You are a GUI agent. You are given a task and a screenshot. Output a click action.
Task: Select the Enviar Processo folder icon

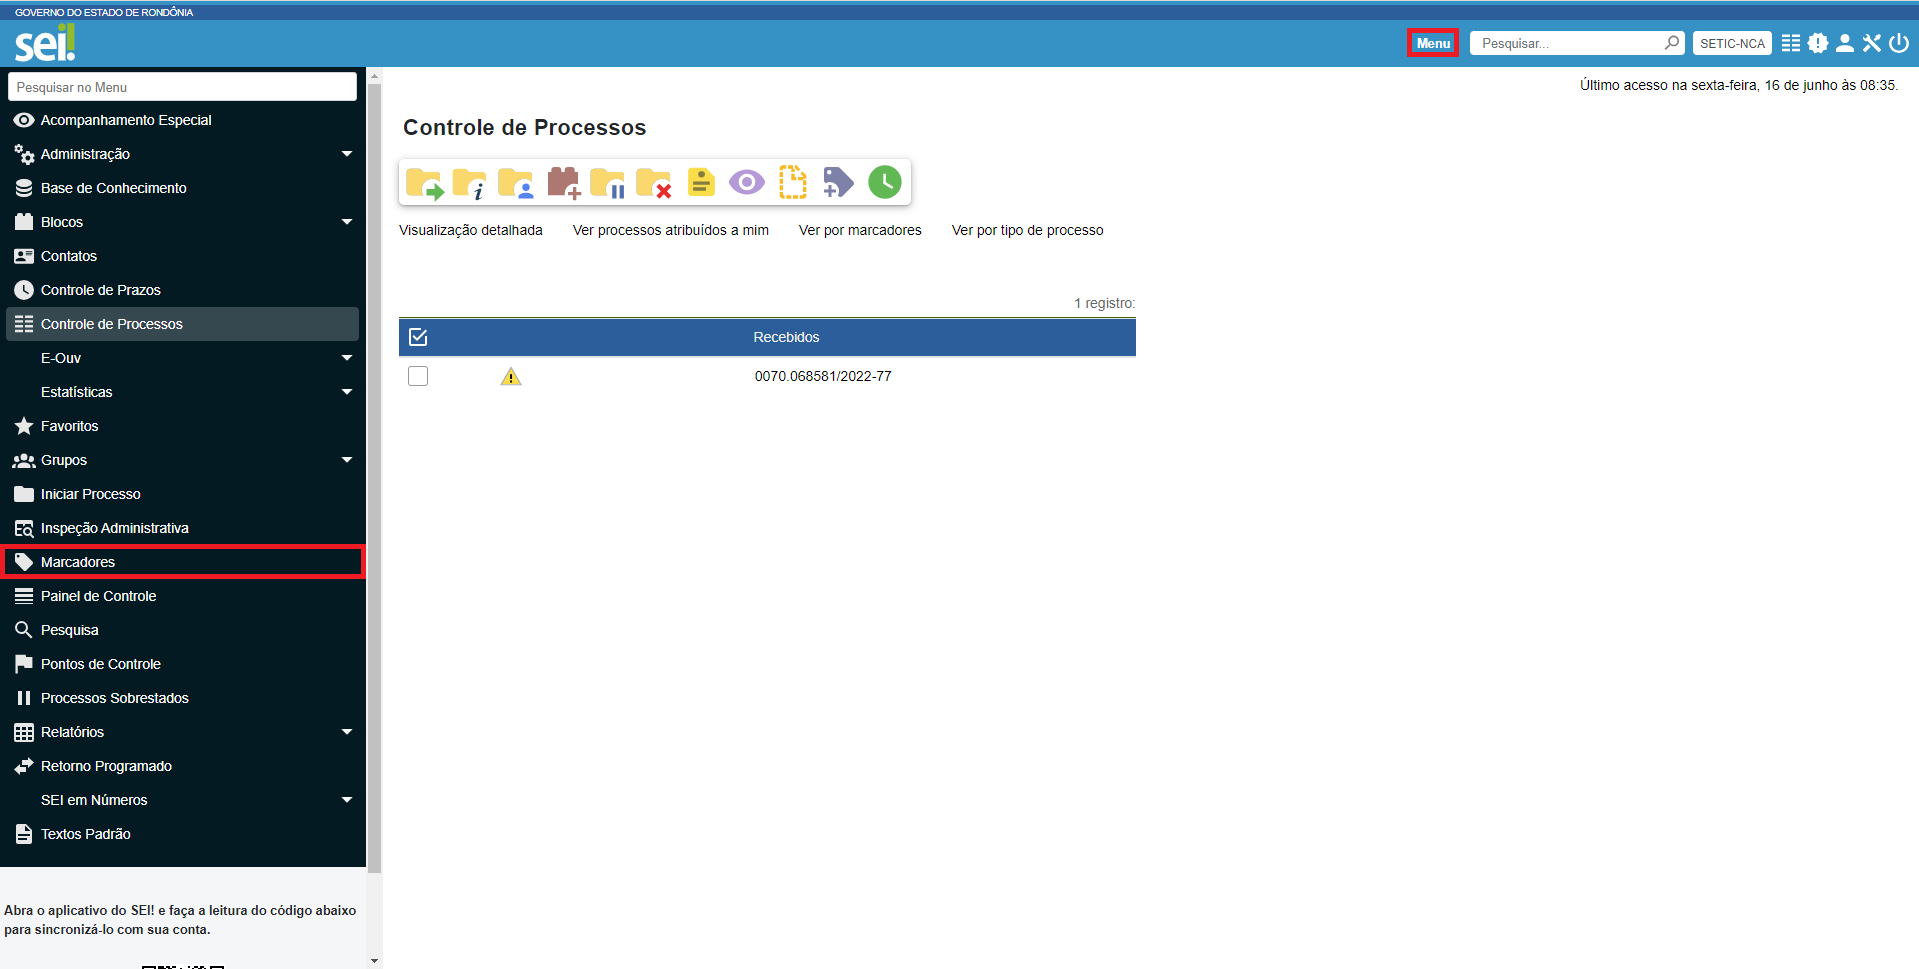tap(424, 182)
